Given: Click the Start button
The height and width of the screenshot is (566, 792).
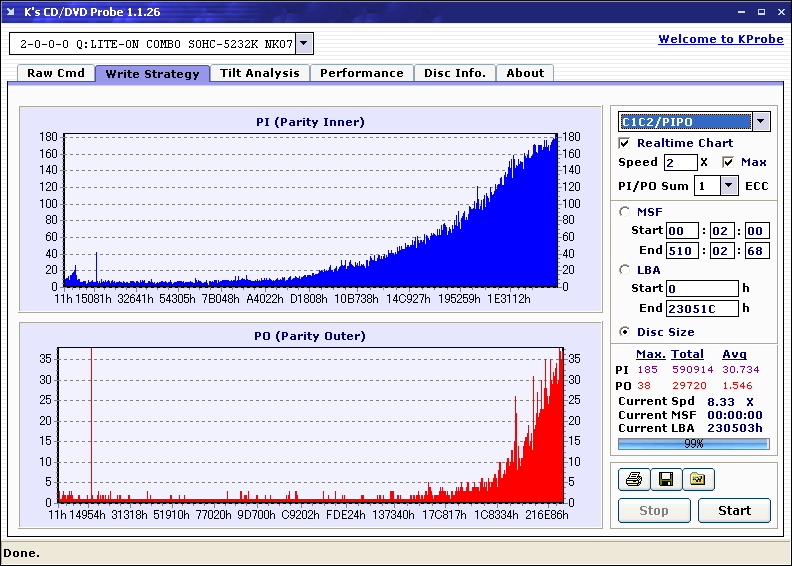Looking at the screenshot, I should (x=734, y=510).
